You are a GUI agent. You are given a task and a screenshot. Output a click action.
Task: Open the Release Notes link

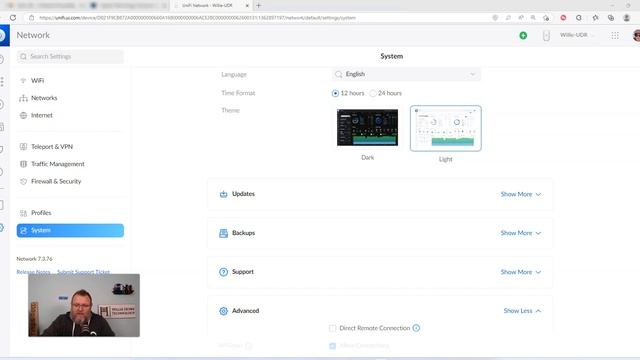click(33, 272)
